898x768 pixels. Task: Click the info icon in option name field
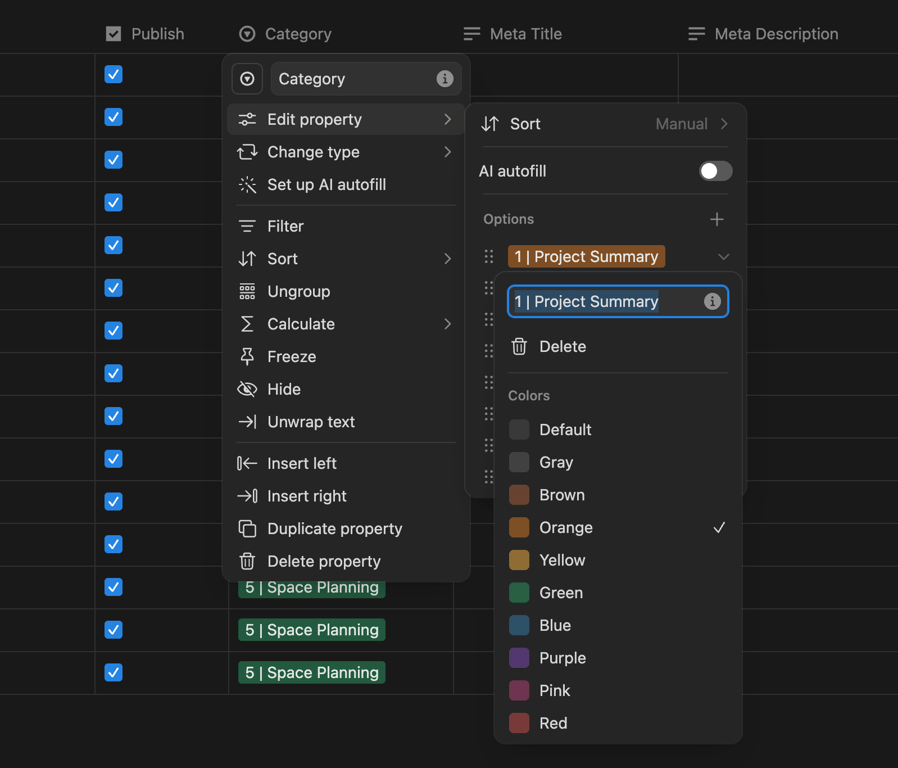coord(712,302)
